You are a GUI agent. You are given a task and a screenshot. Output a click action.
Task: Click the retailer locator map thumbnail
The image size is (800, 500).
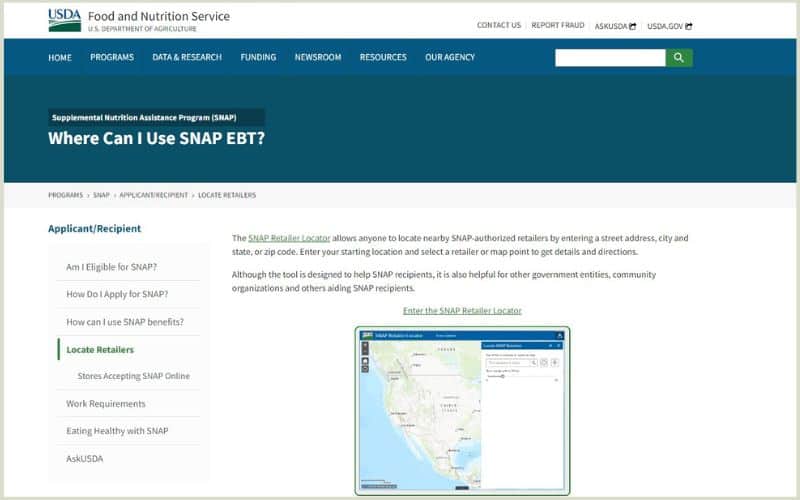click(x=462, y=411)
